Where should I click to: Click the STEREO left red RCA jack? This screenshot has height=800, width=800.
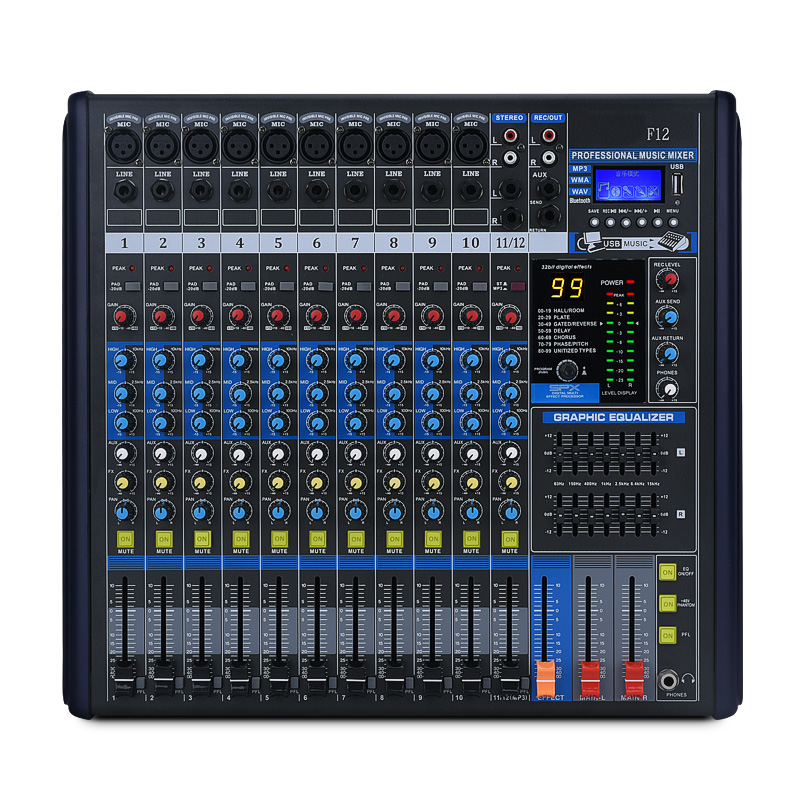click(x=510, y=135)
